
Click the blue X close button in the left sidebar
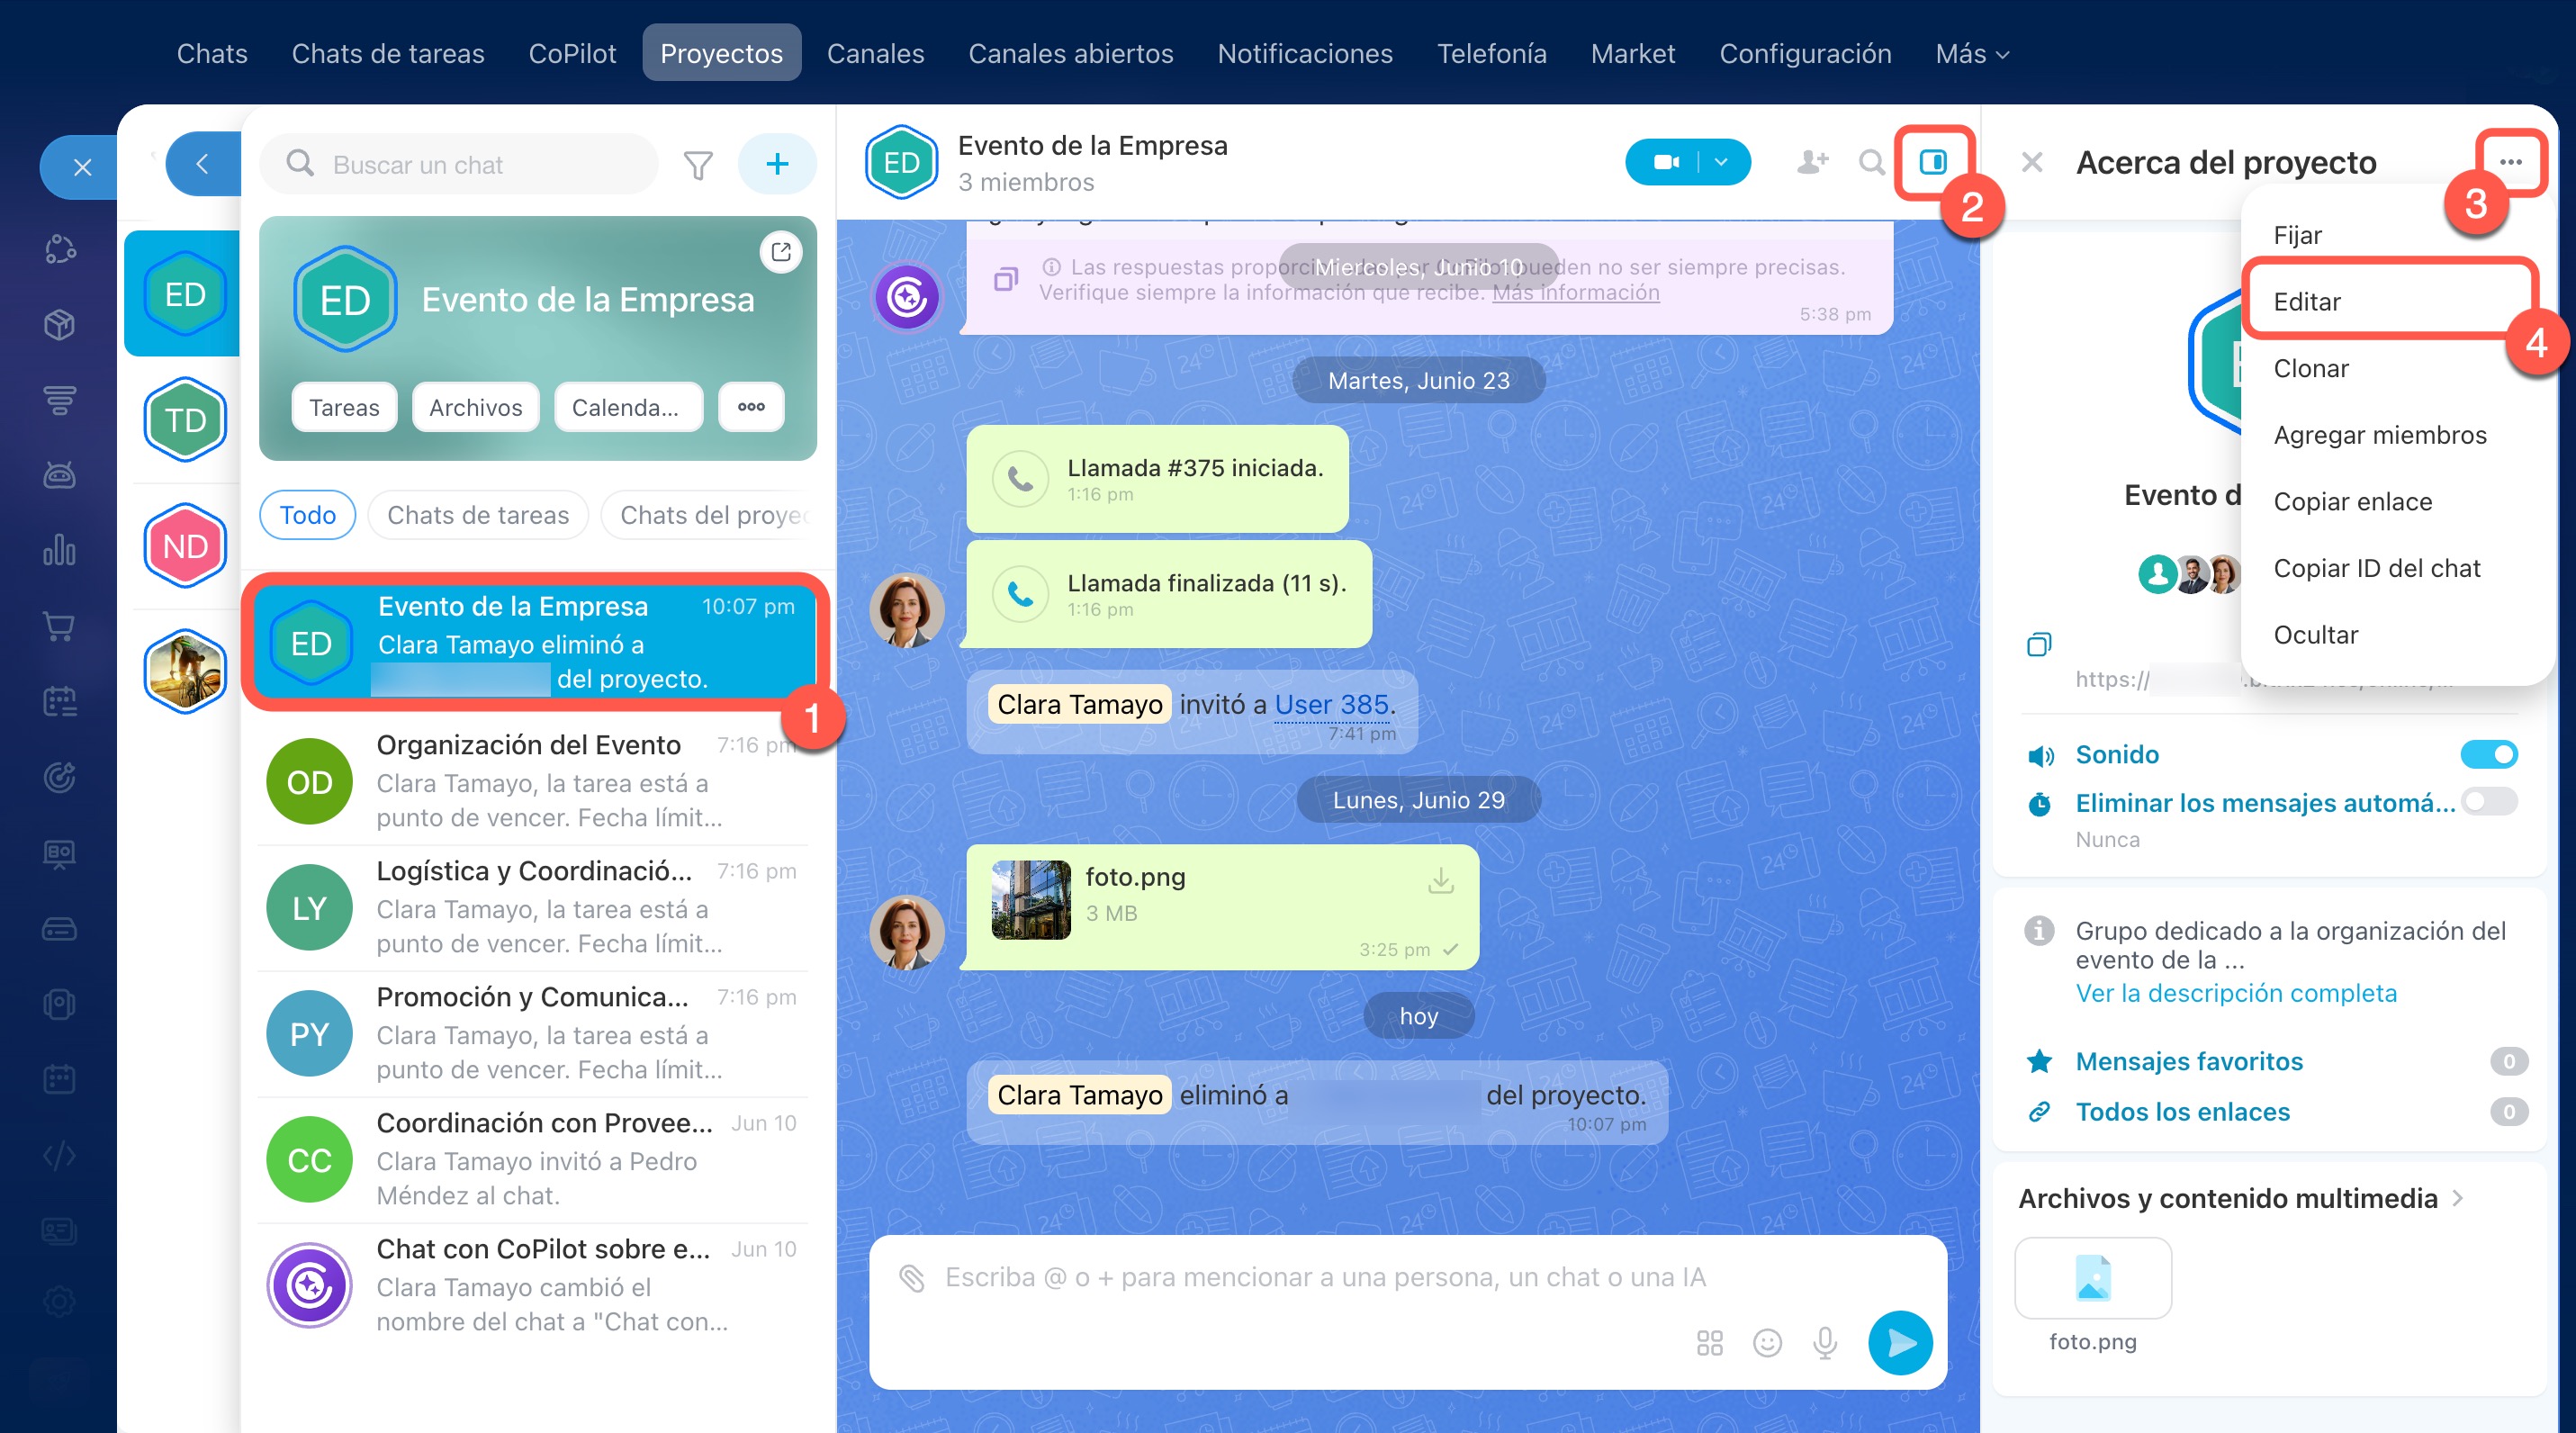click(x=82, y=167)
